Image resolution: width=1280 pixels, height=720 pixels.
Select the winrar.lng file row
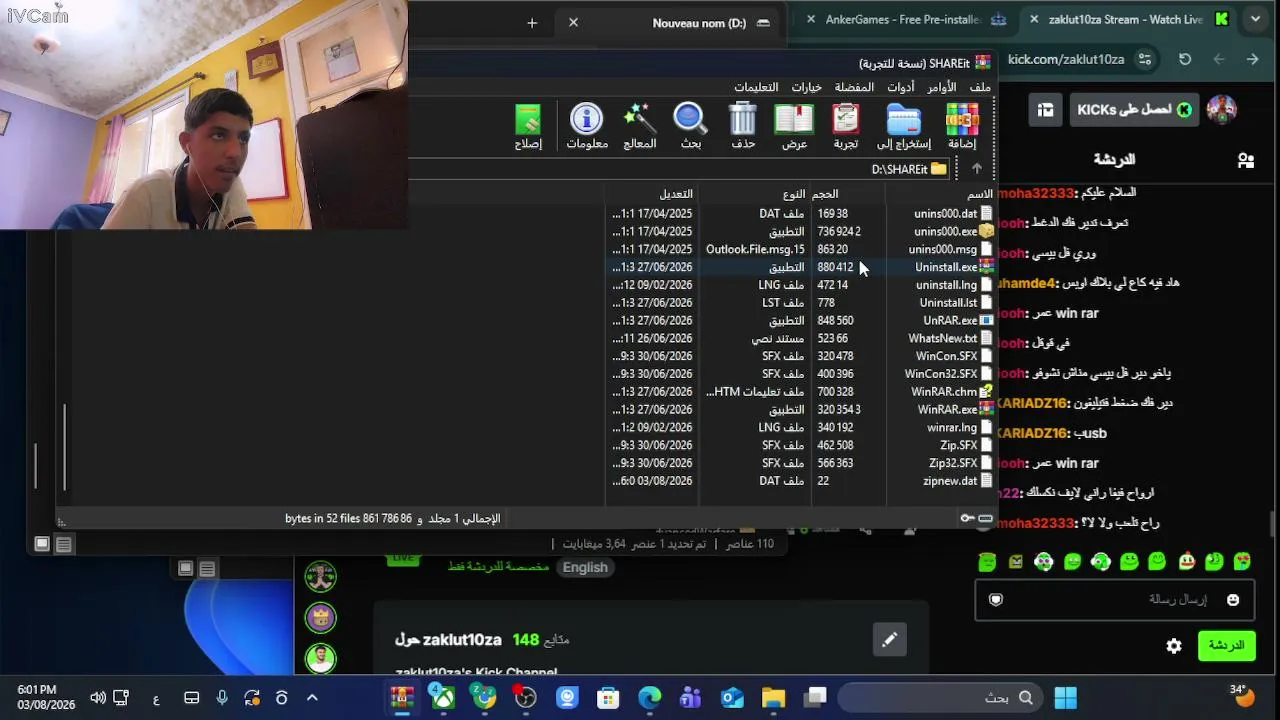click(801, 427)
